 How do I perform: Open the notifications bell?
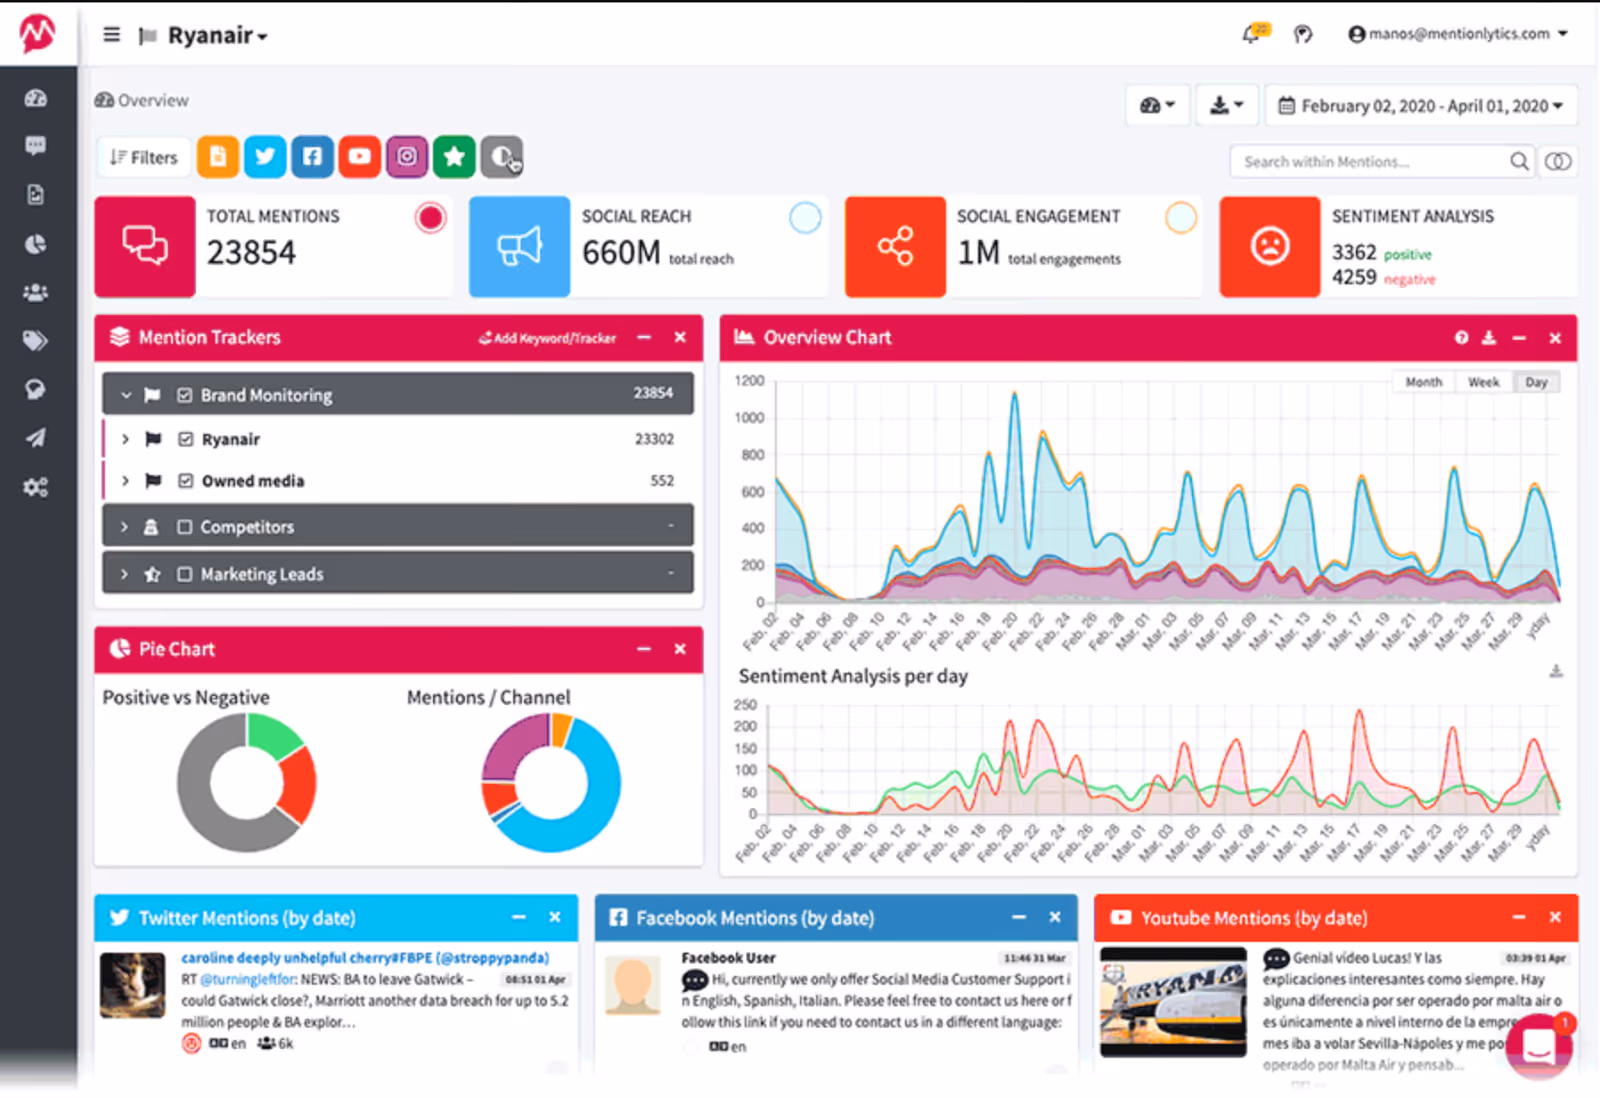tap(1252, 34)
